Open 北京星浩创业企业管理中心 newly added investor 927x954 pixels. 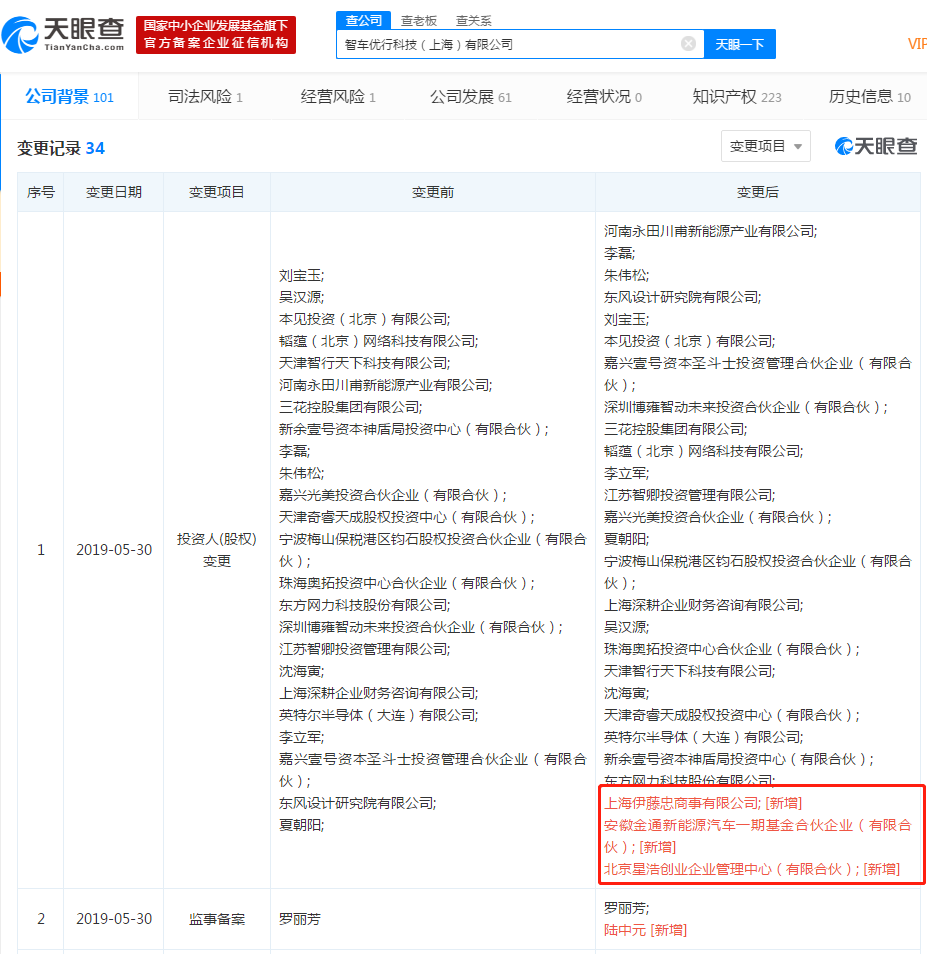731,869
